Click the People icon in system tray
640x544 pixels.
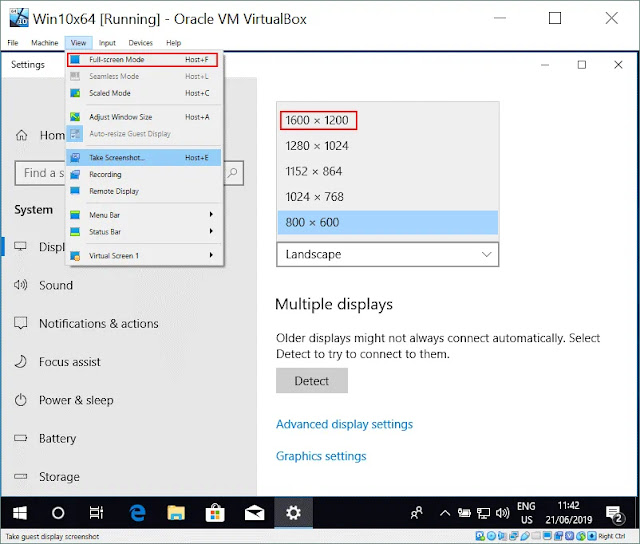click(416, 513)
